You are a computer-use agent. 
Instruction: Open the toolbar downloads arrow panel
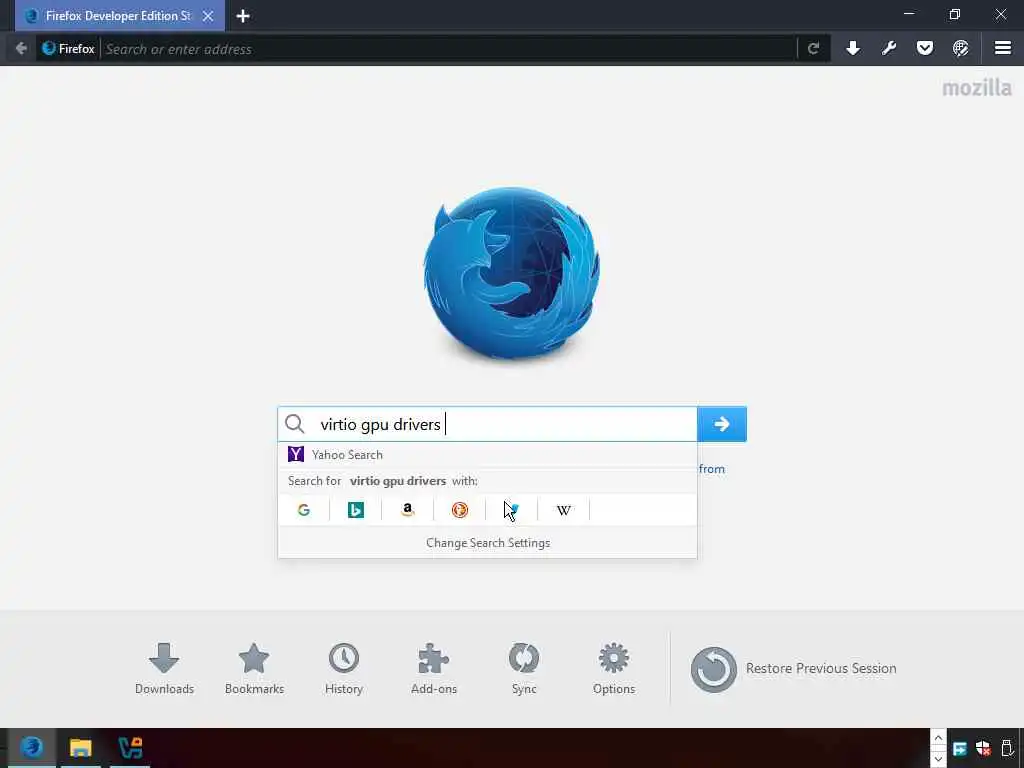point(853,48)
